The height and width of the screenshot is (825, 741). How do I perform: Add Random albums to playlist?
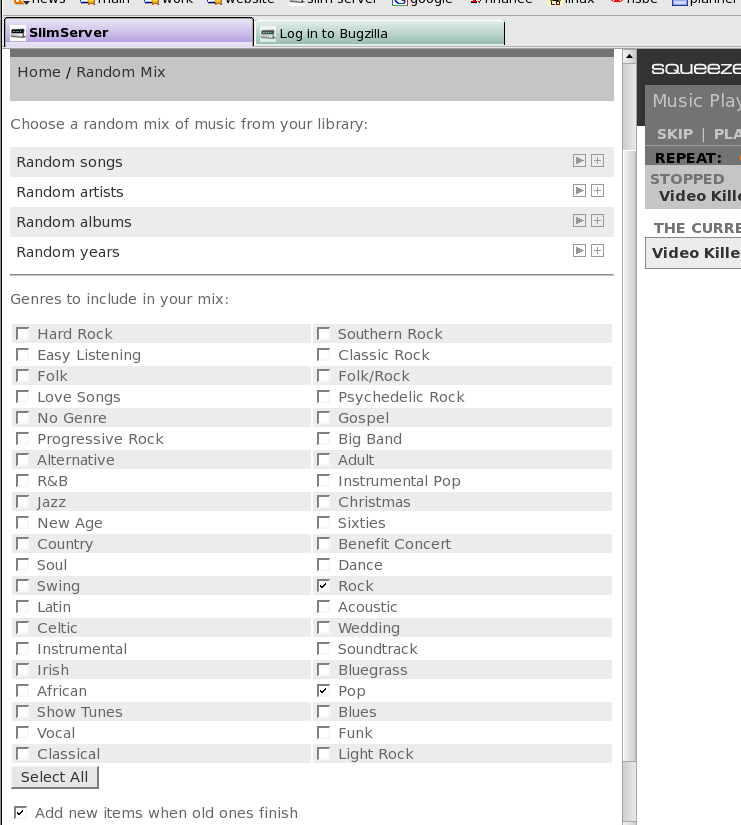point(597,221)
